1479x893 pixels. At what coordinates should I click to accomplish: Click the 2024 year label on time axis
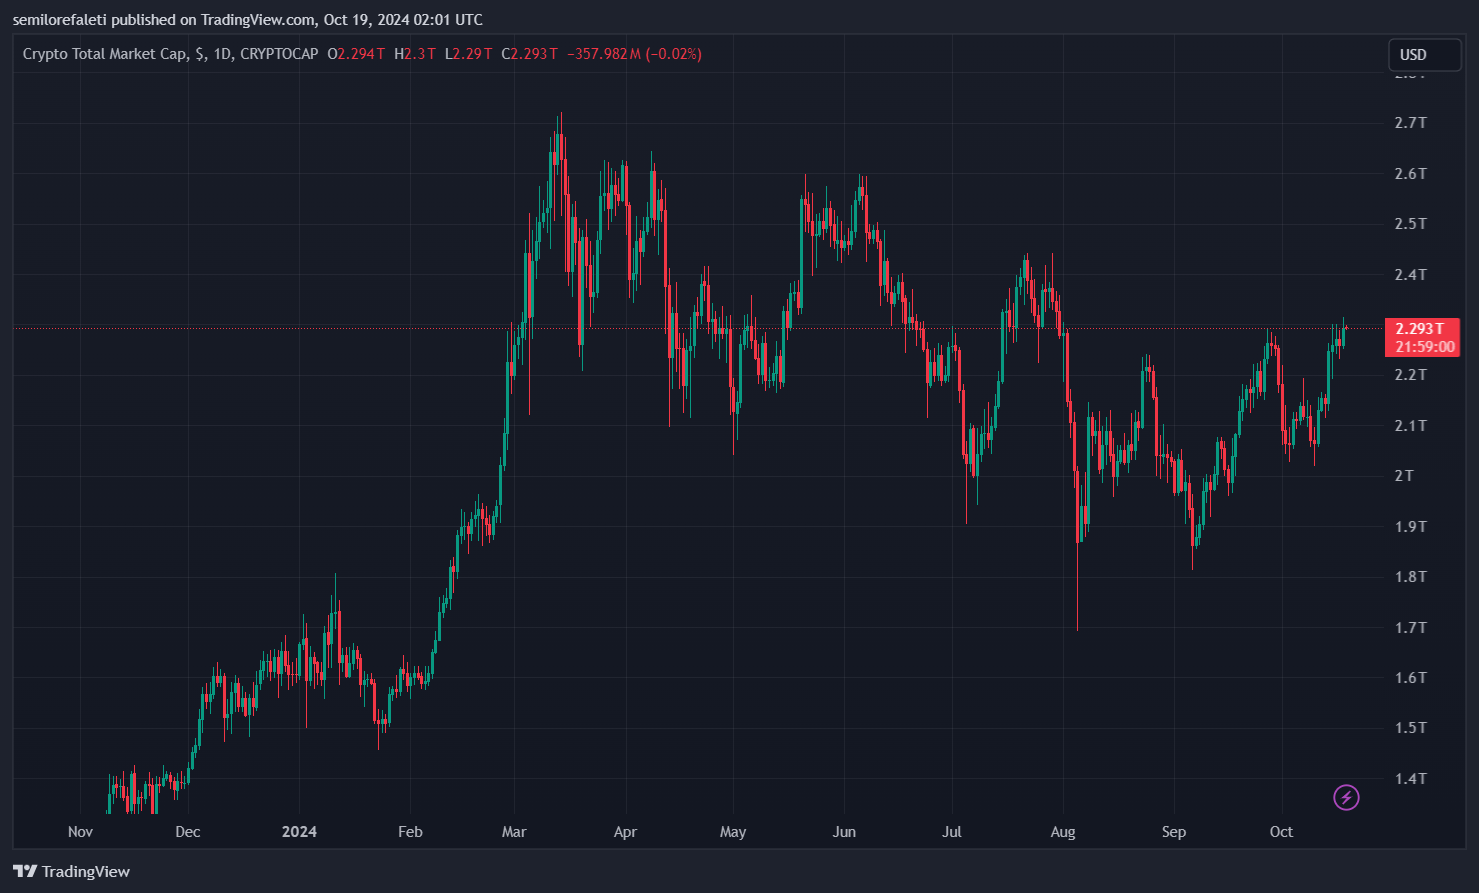tap(299, 831)
